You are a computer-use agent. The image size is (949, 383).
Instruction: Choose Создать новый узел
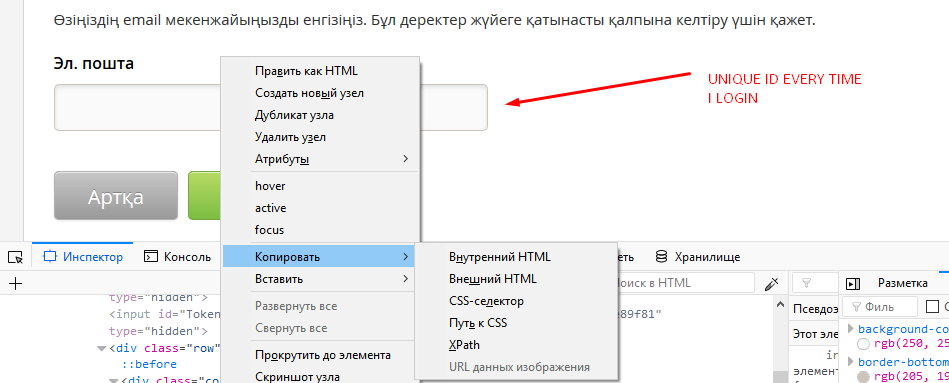click(x=321, y=93)
